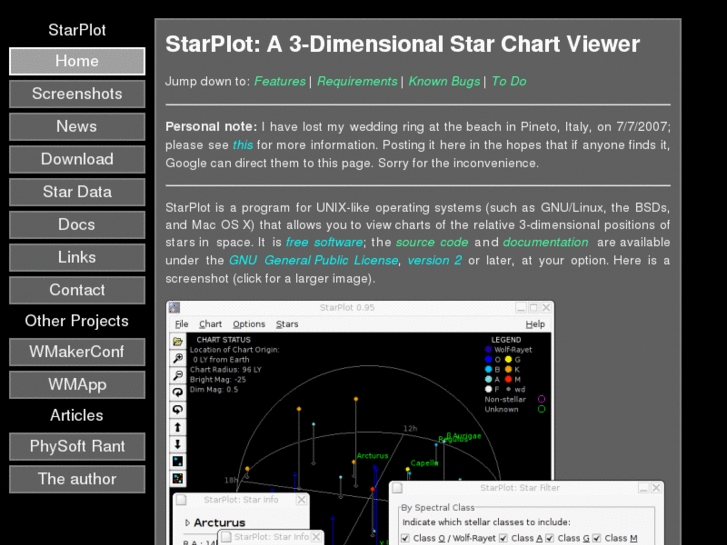
Task: Click the star field icon with blue dots
Action: pos(178,461)
